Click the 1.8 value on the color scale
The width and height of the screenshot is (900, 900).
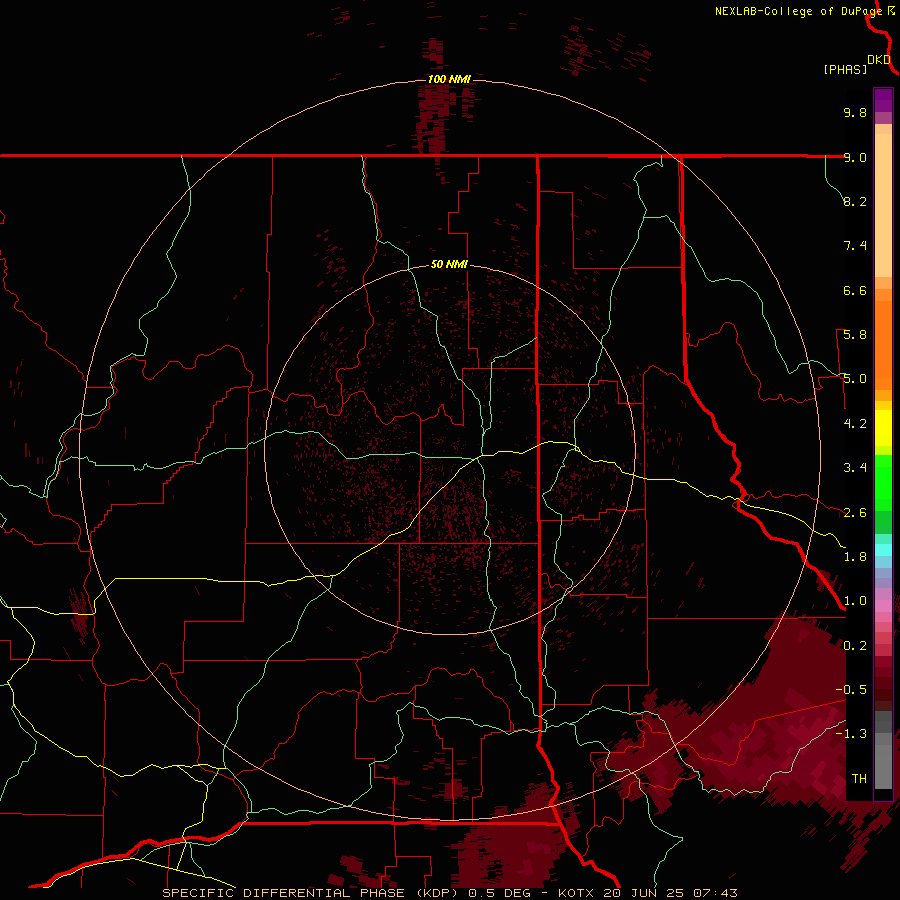click(x=855, y=557)
